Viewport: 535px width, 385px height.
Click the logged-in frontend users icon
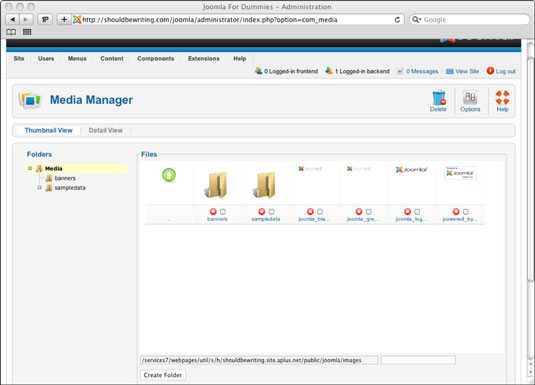259,71
